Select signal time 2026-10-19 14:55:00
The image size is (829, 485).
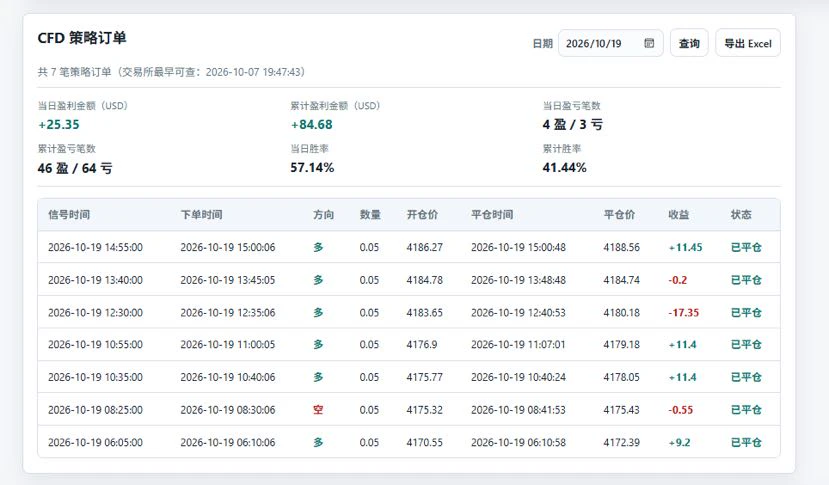[95, 248]
